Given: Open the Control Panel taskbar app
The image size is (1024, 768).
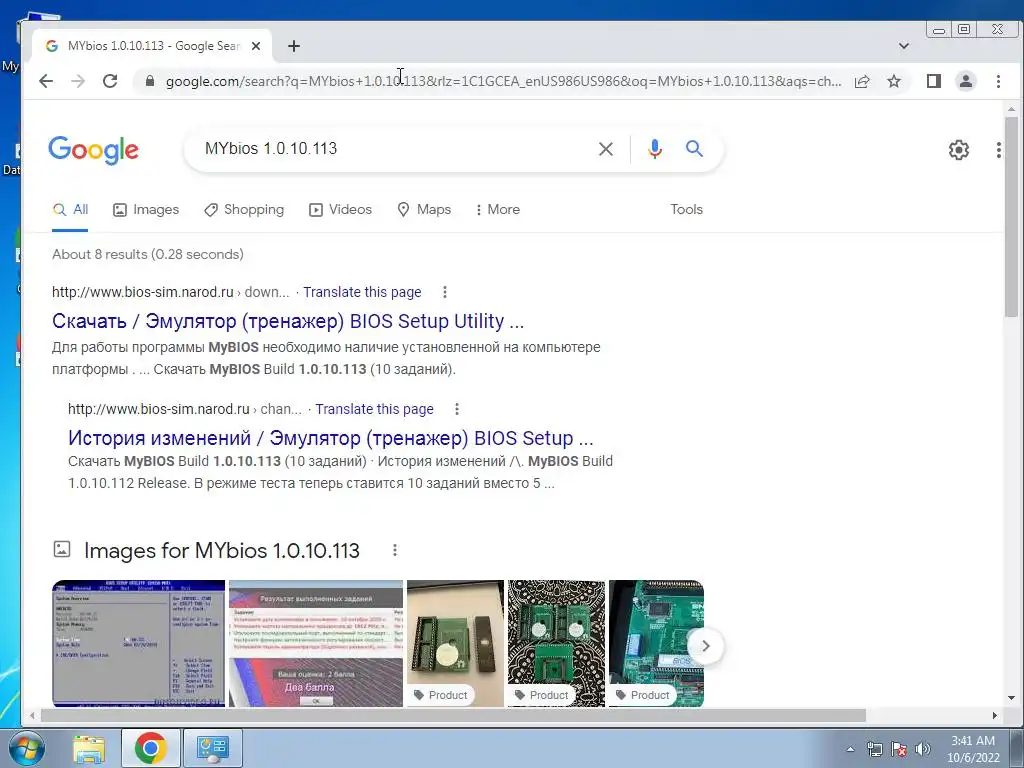Looking at the screenshot, I should 212,748.
